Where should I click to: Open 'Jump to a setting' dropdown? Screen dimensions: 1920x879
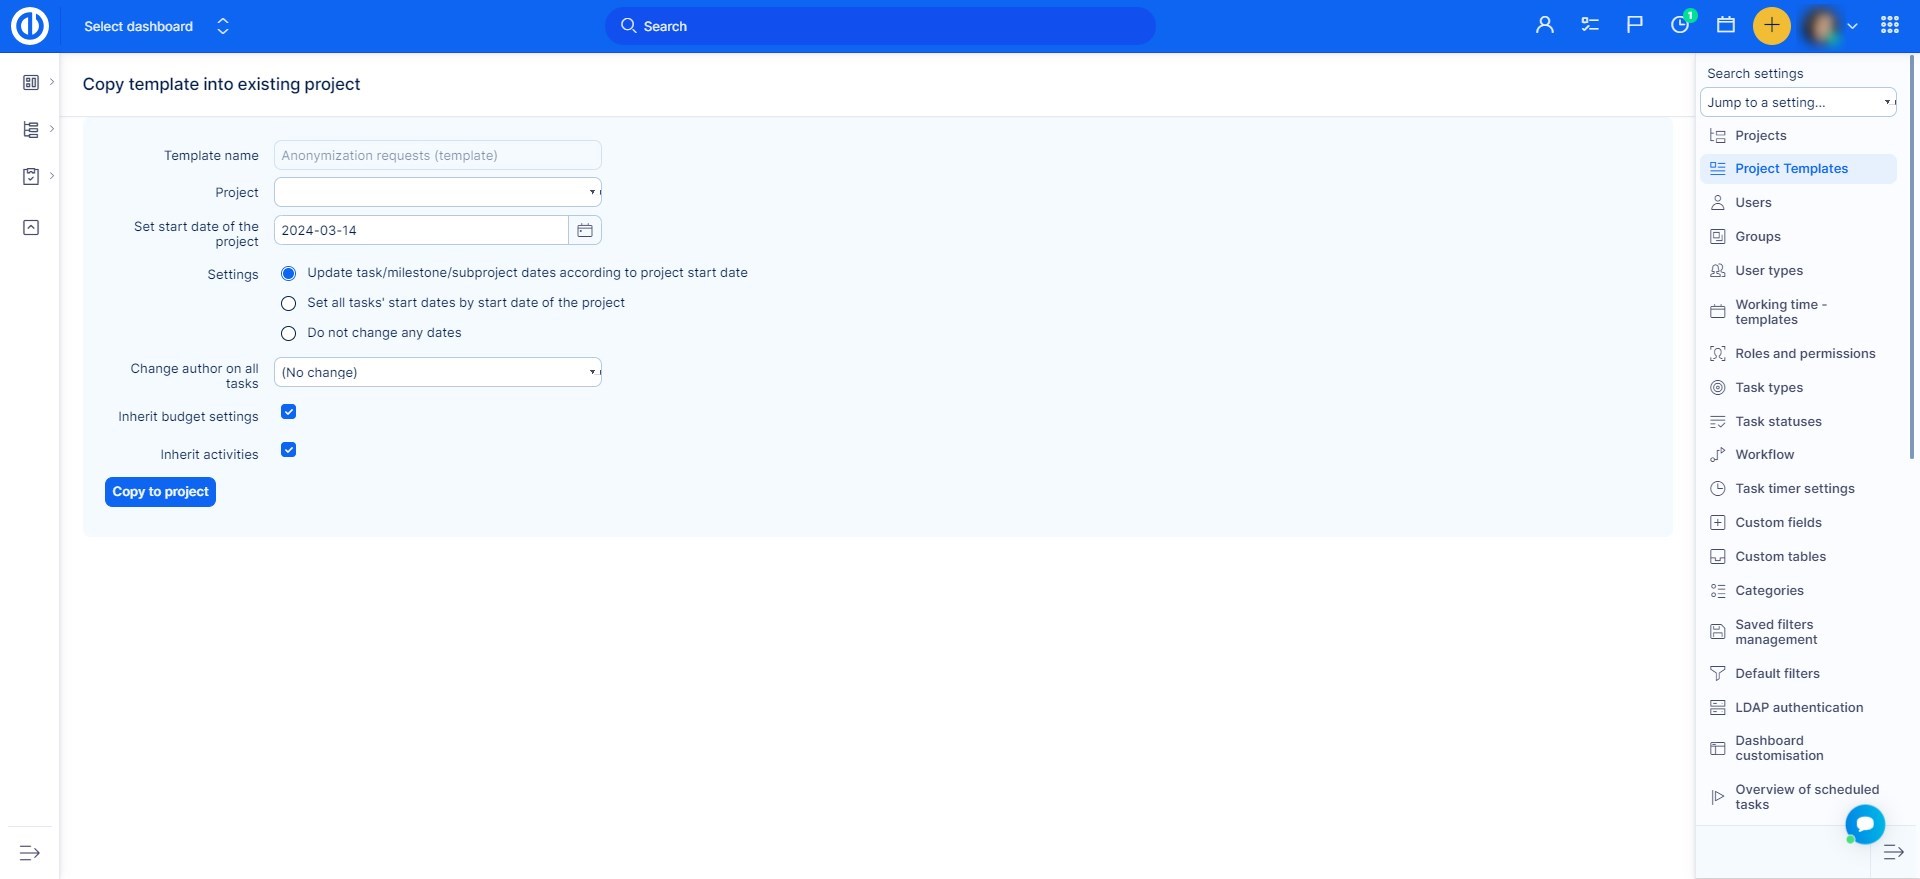coord(1797,103)
